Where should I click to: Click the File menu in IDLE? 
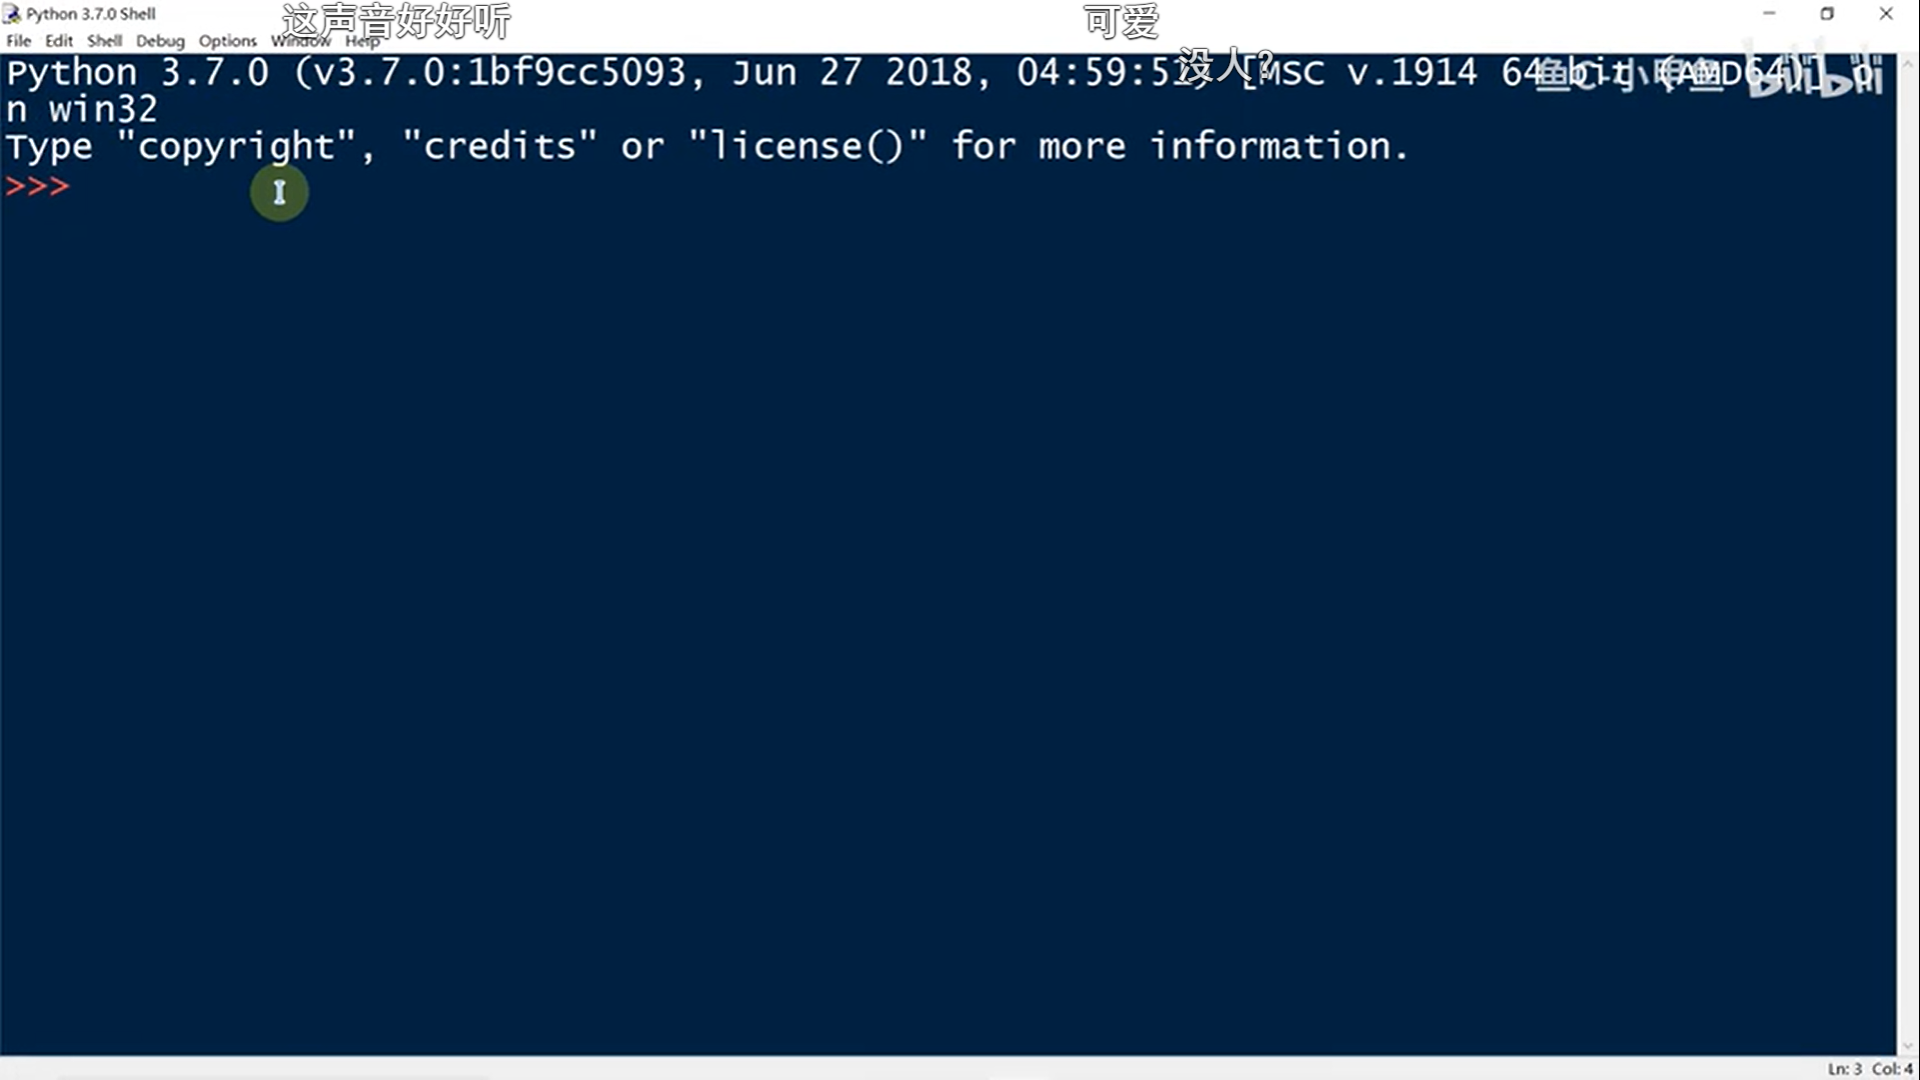tap(17, 40)
